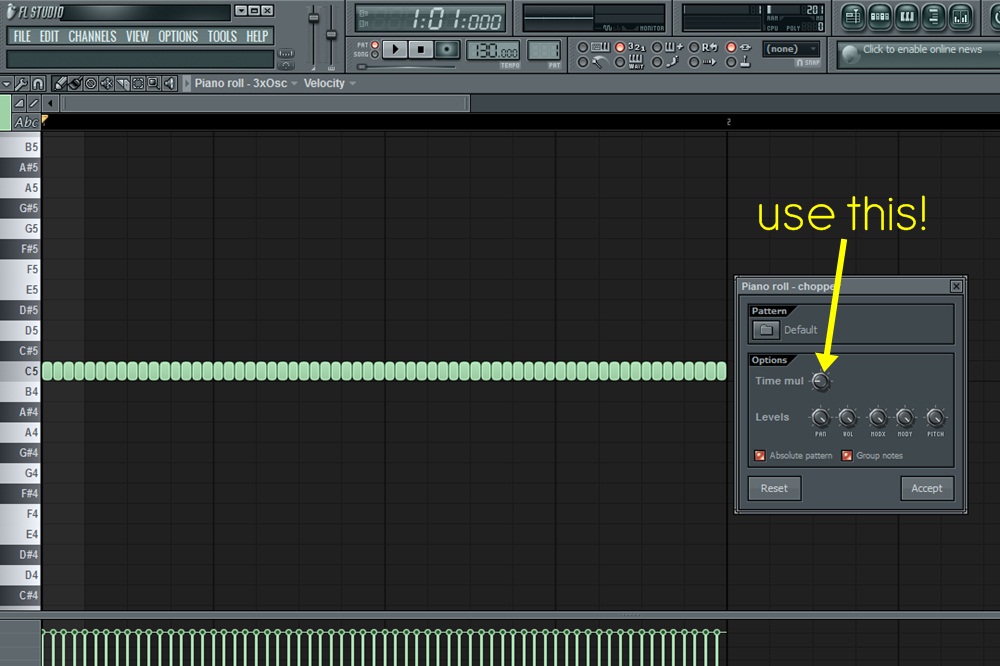Viewport: 1000px width, 666px height.
Task: Click the horizontal scrollbar left arrow
Action: coord(50,103)
